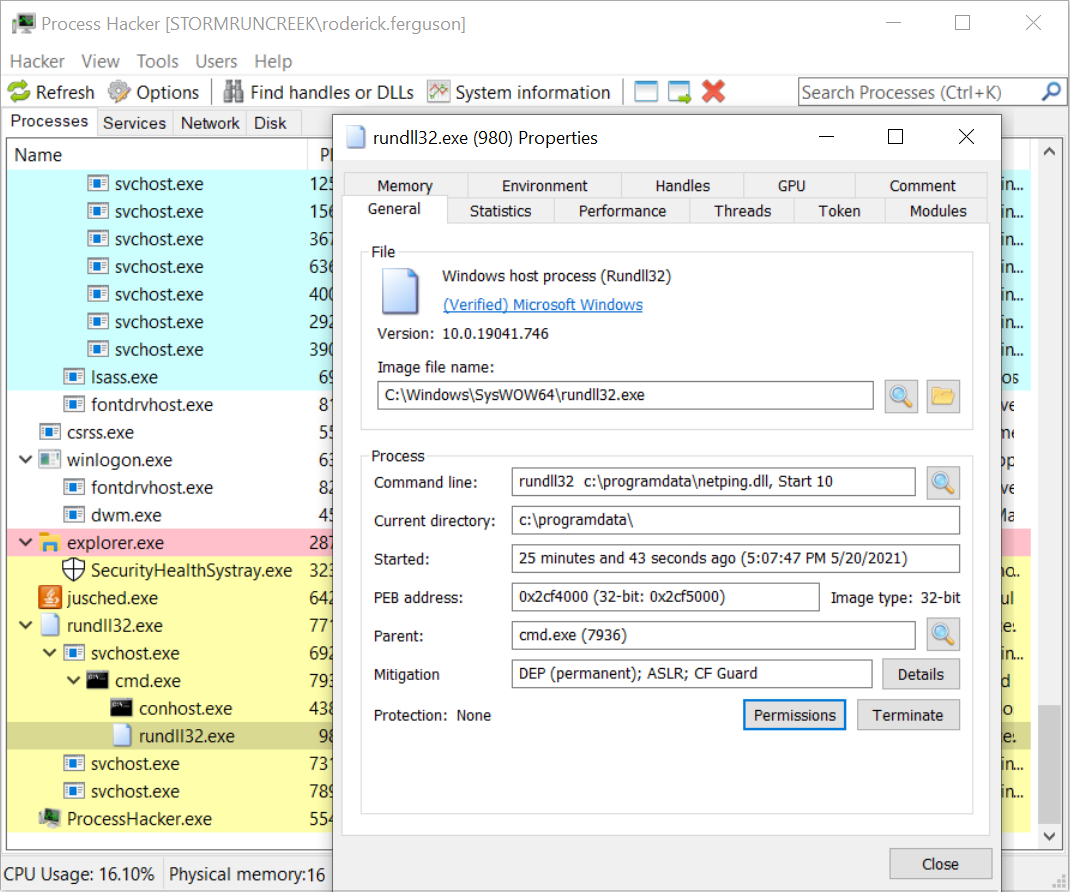
Task: Open the Handles tab in Properties
Action: pos(682,186)
